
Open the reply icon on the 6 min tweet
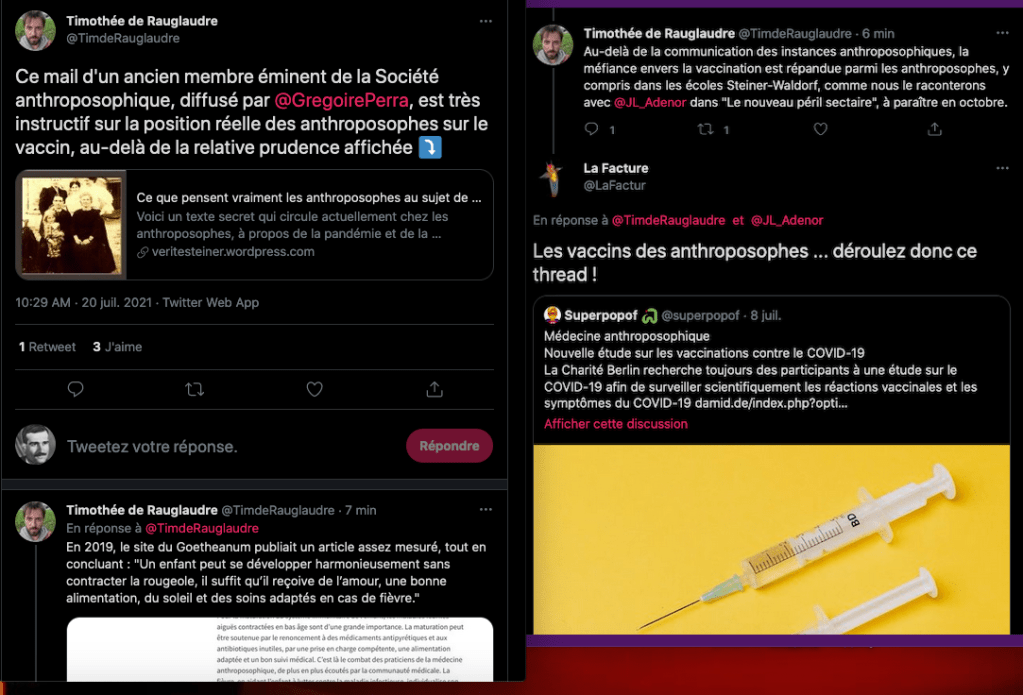(x=591, y=129)
